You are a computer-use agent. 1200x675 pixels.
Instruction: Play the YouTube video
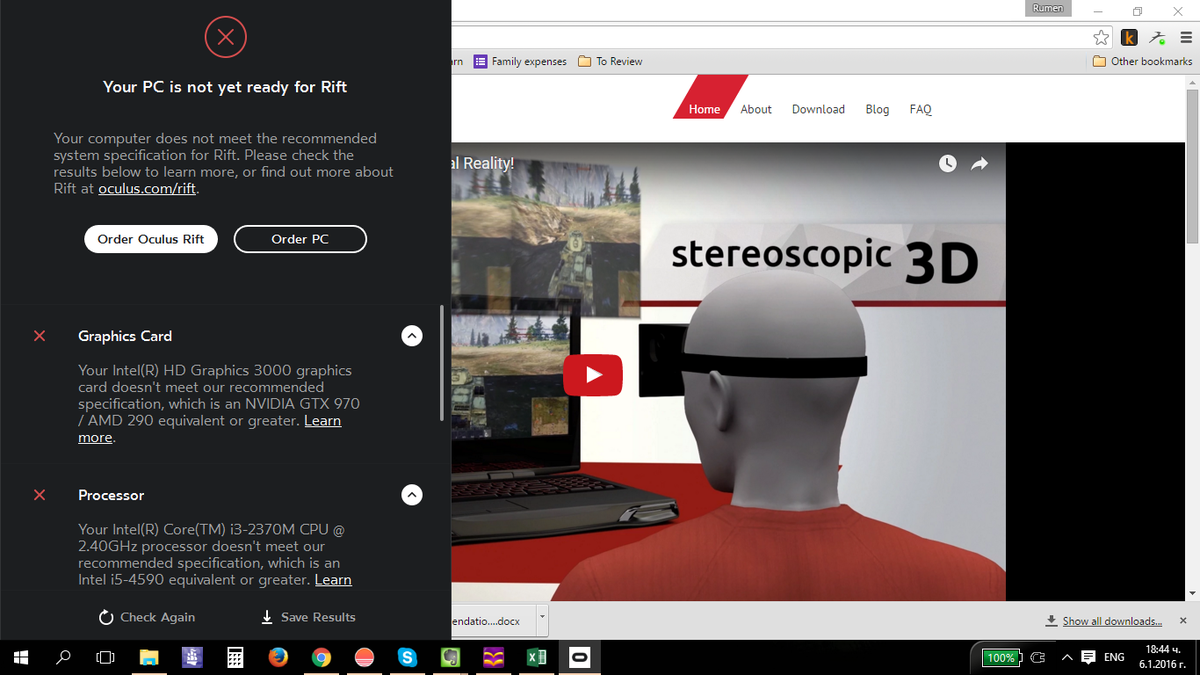click(593, 375)
